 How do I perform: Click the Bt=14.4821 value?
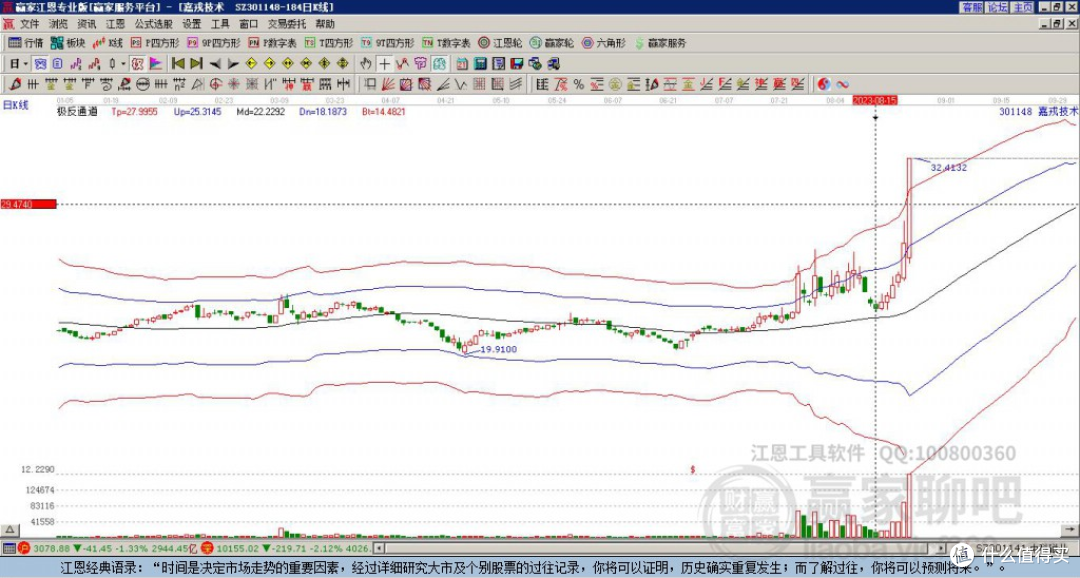tap(384, 112)
